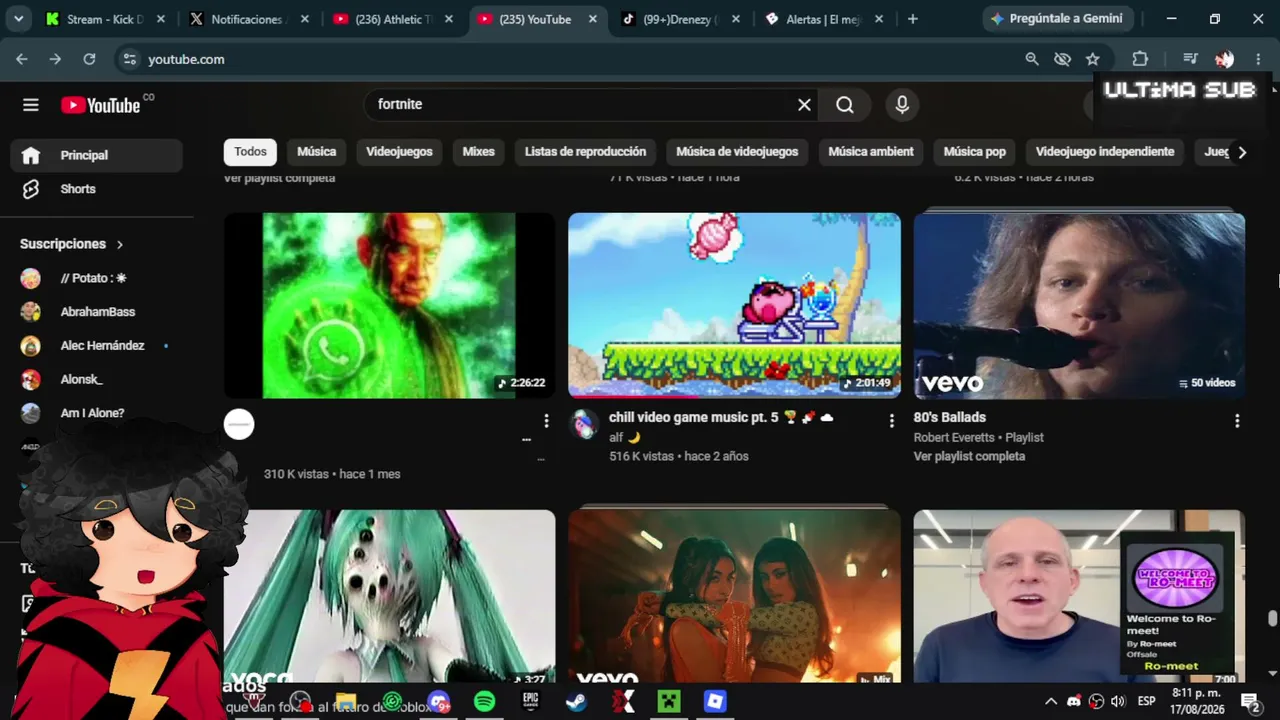Open the AbrahamBass subscription channel
The image size is (1280, 720).
97,312
